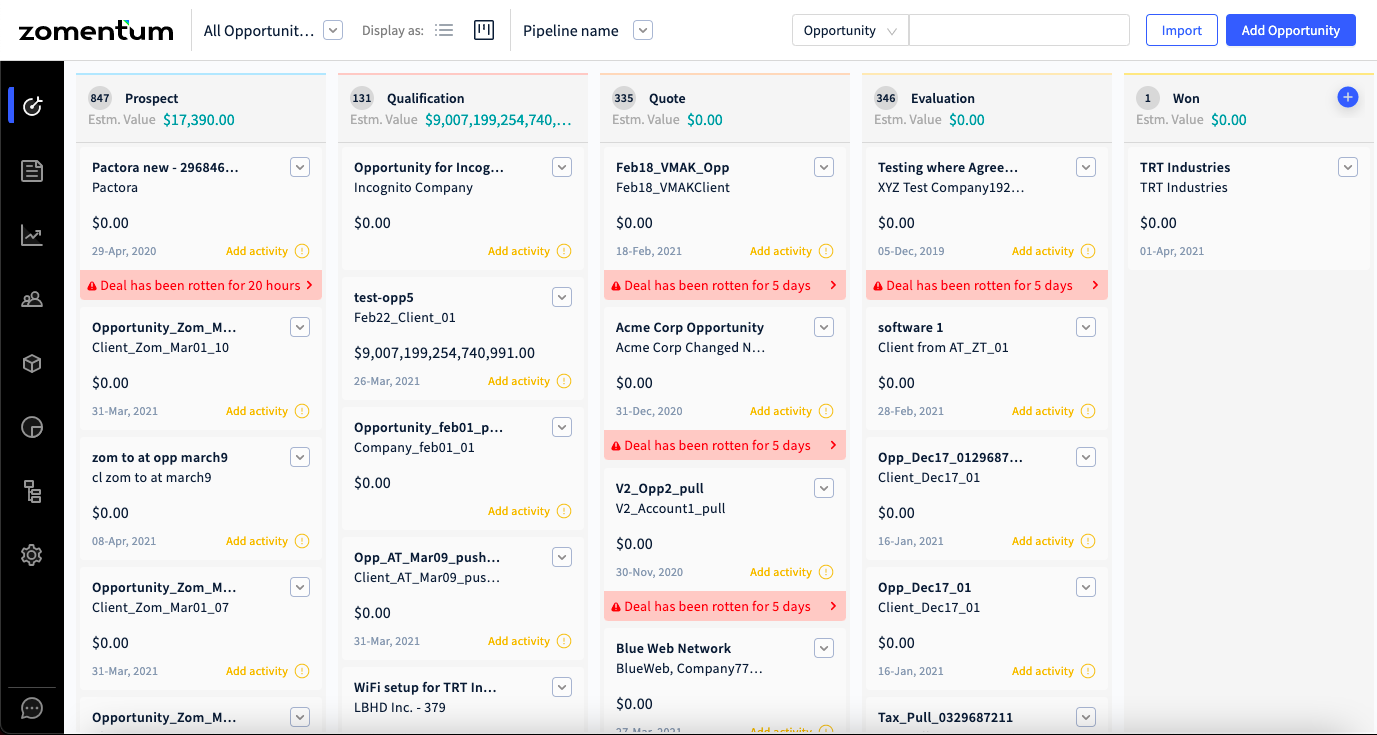Viewport: 1377px width, 735px height.
Task: Expand the All Opportunities filter dropdown
Action: tap(334, 30)
